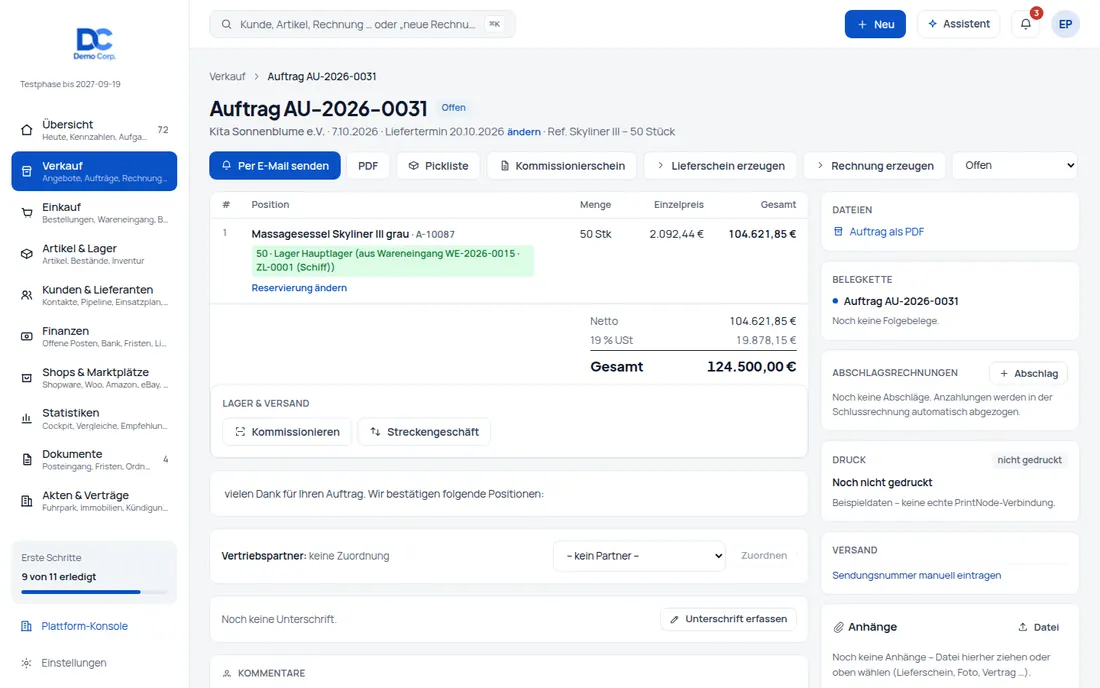Click the Einzelpreis value 2.092,44 €
This screenshot has width=1100, height=688.
coord(676,234)
